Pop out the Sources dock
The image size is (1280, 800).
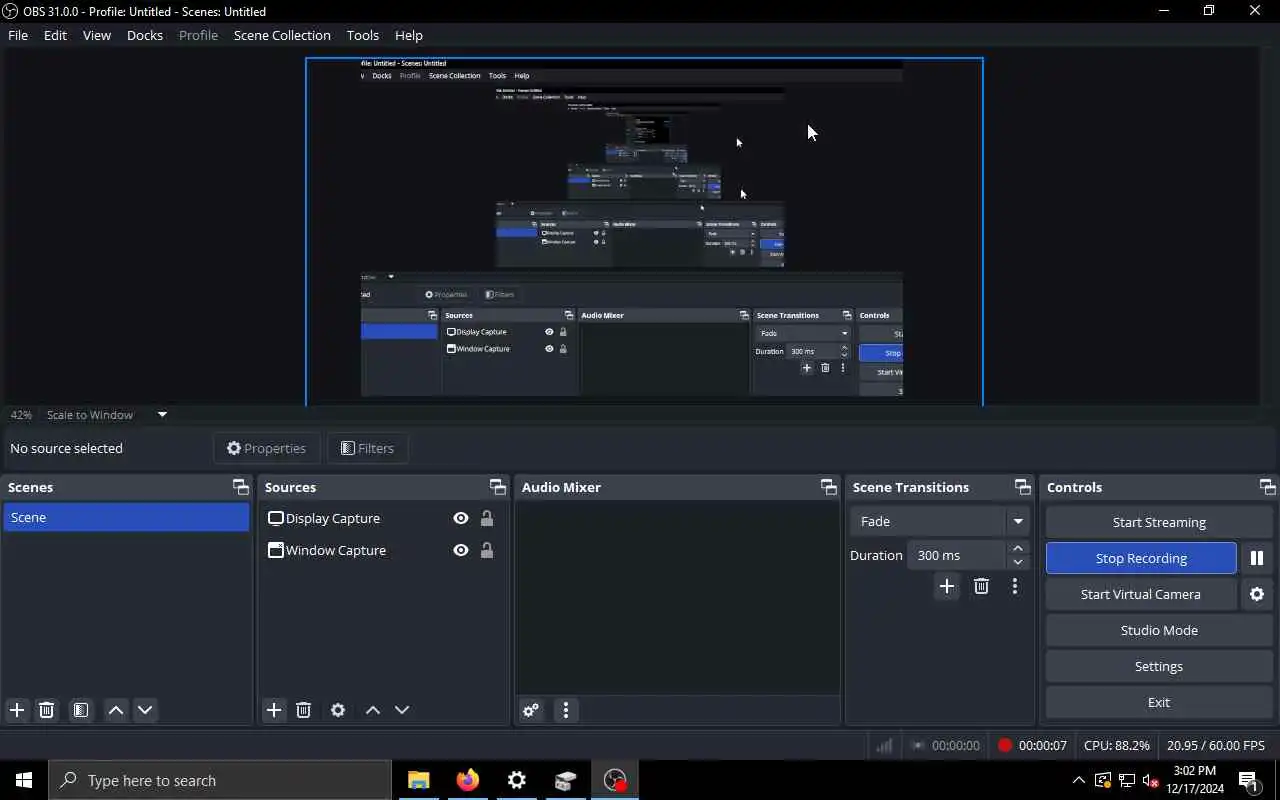point(497,487)
